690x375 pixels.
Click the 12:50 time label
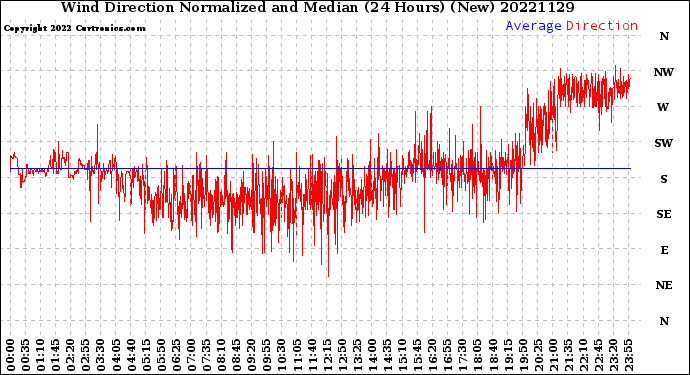point(342,355)
